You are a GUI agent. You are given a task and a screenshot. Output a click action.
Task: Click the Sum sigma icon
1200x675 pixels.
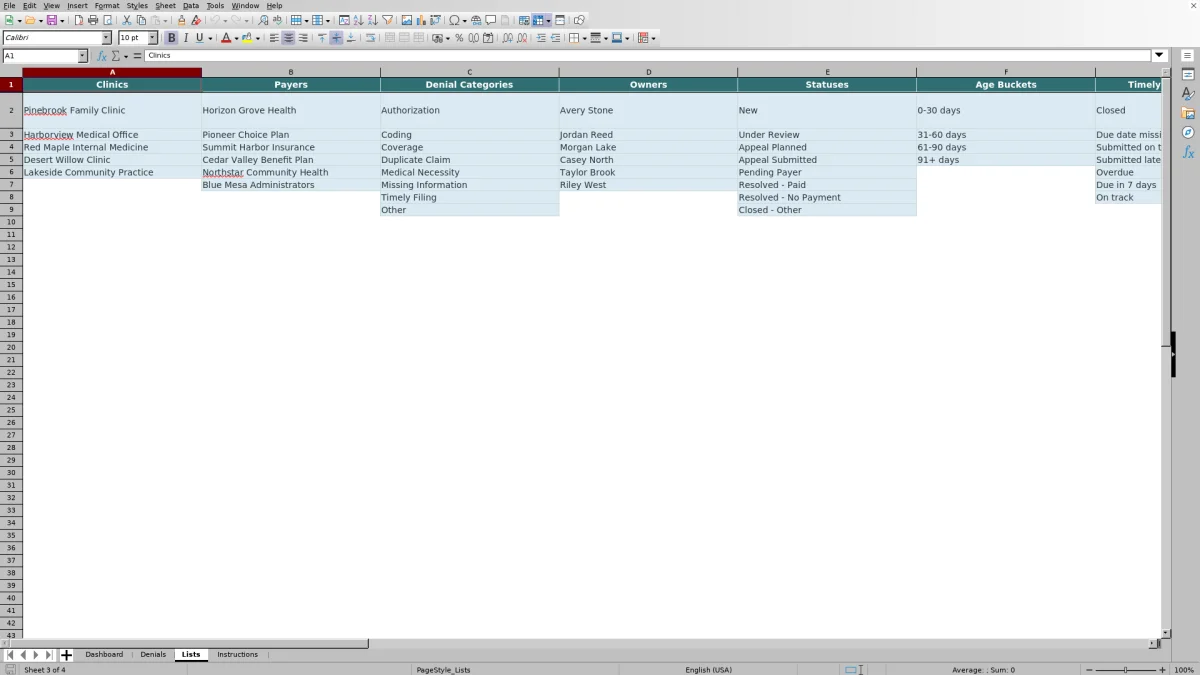click(116, 56)
